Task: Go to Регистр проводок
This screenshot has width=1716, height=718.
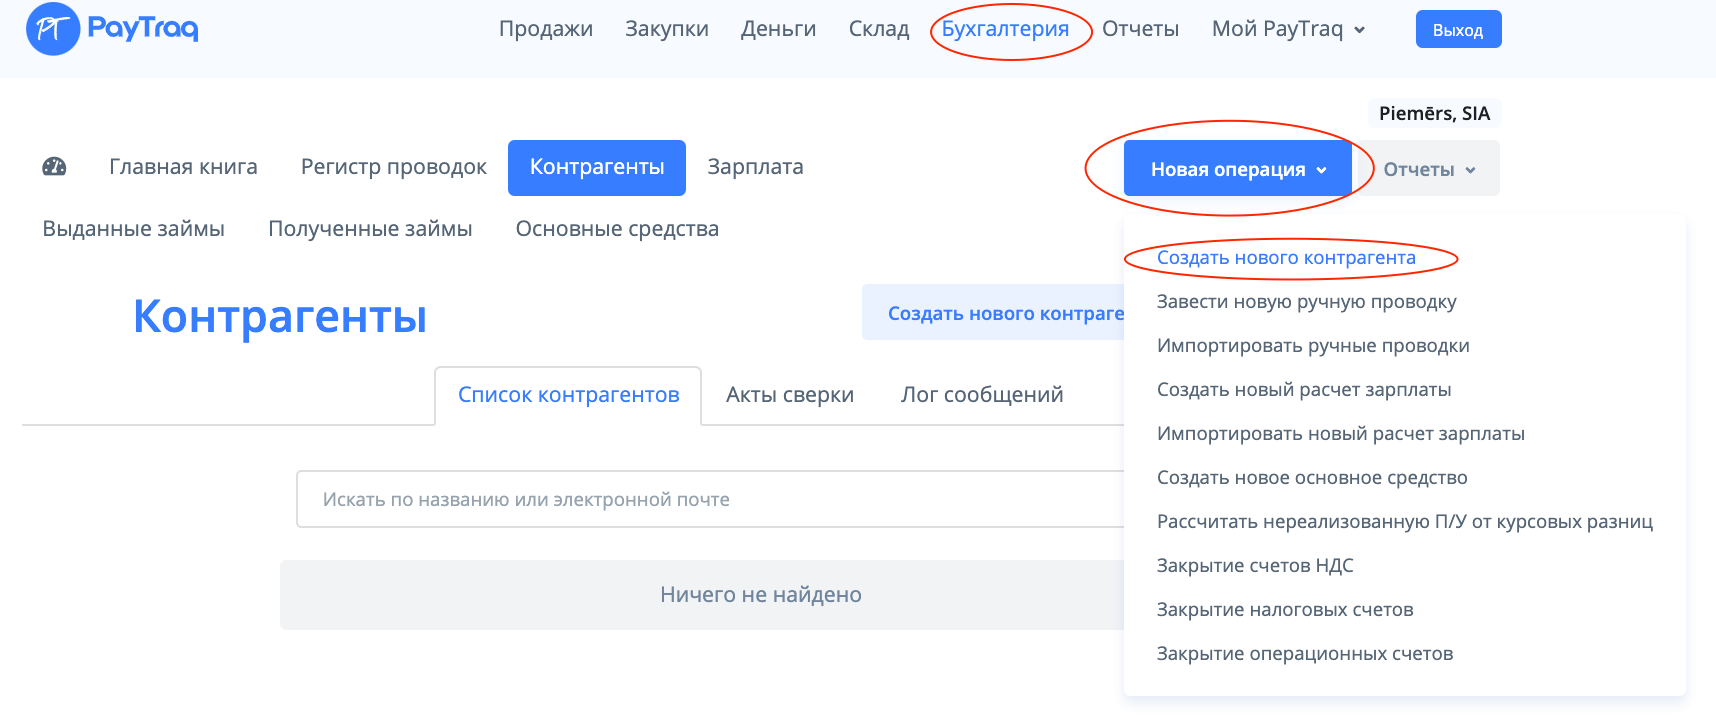Action: click(x=394, y=167)
